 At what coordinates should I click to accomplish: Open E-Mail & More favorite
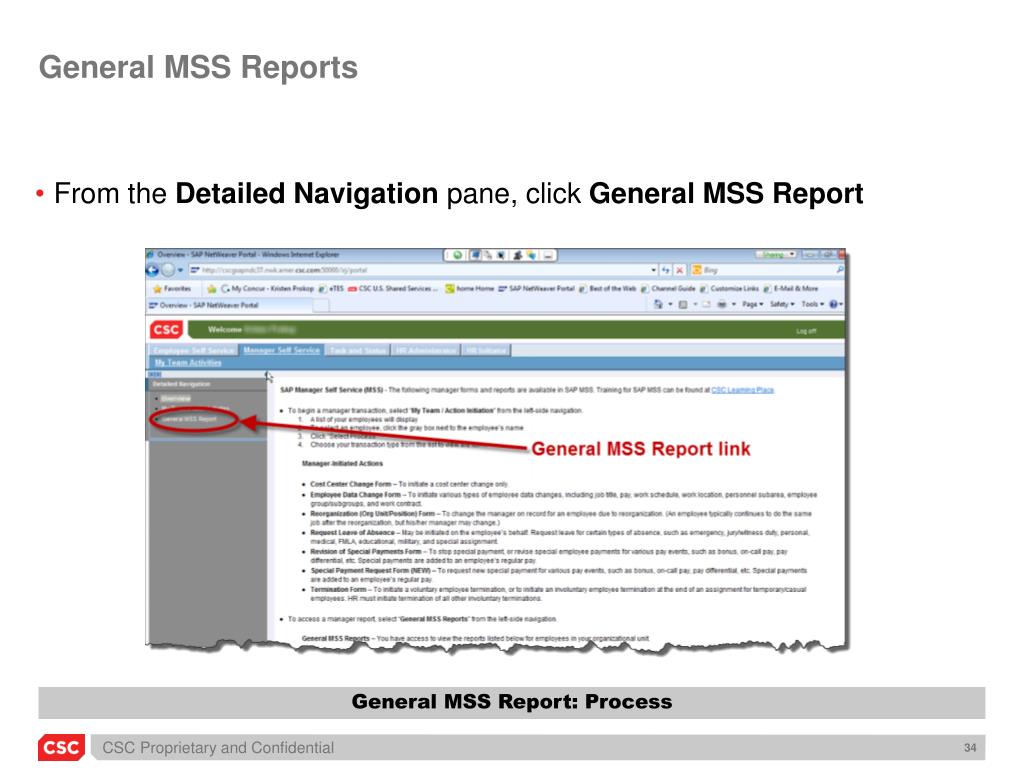pyautogui.click(x=790, y=288)
